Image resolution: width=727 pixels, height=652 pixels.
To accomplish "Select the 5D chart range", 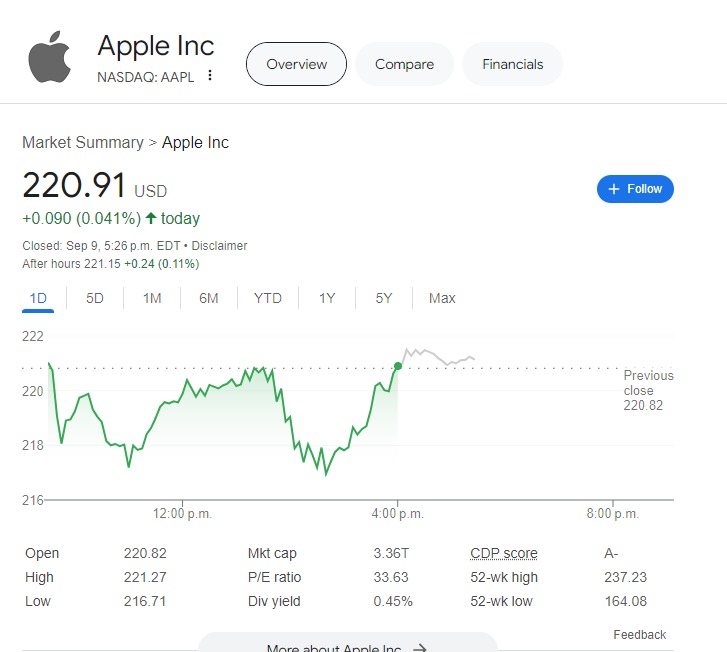I will (x=95, y=298).
